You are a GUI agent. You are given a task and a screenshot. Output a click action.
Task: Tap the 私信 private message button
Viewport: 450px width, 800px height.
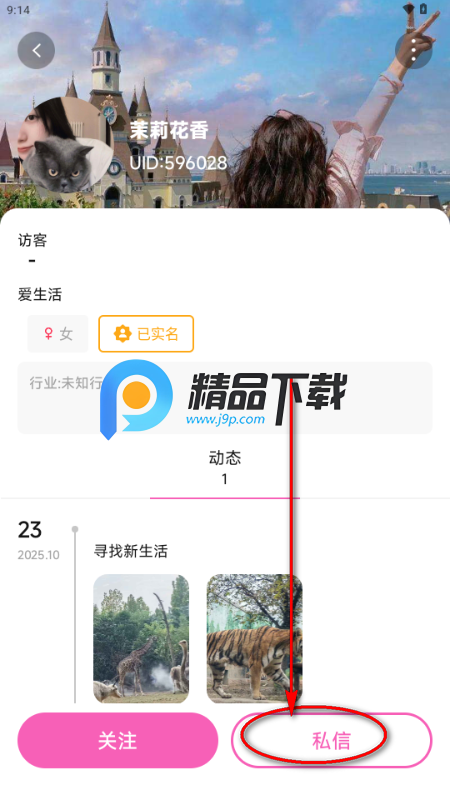click(332, 740)
